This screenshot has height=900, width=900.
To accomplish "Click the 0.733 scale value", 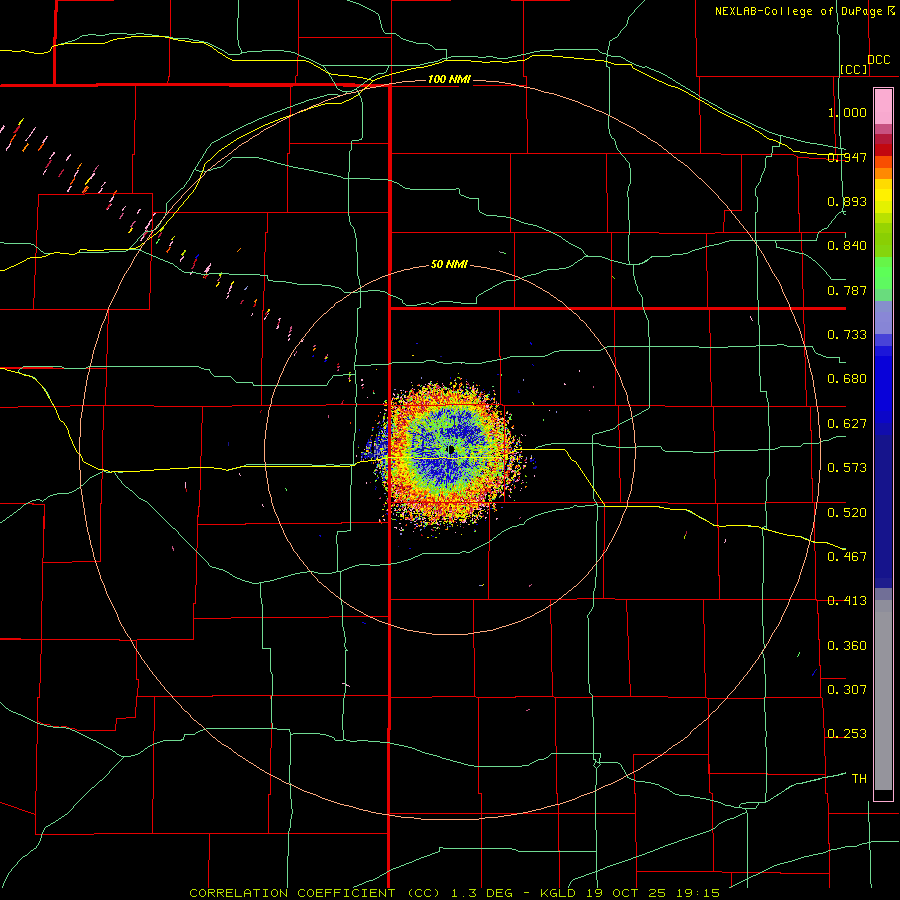I will click(x=847, y=335).
